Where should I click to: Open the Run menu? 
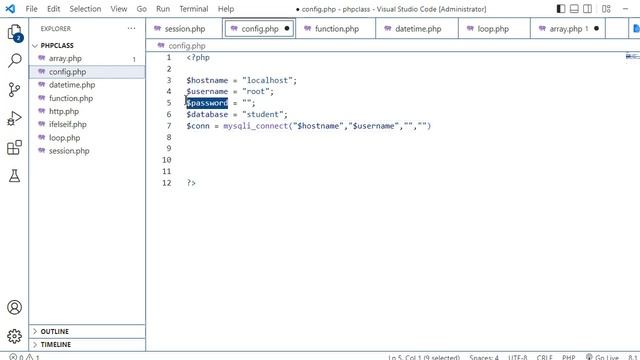[163, 9]
